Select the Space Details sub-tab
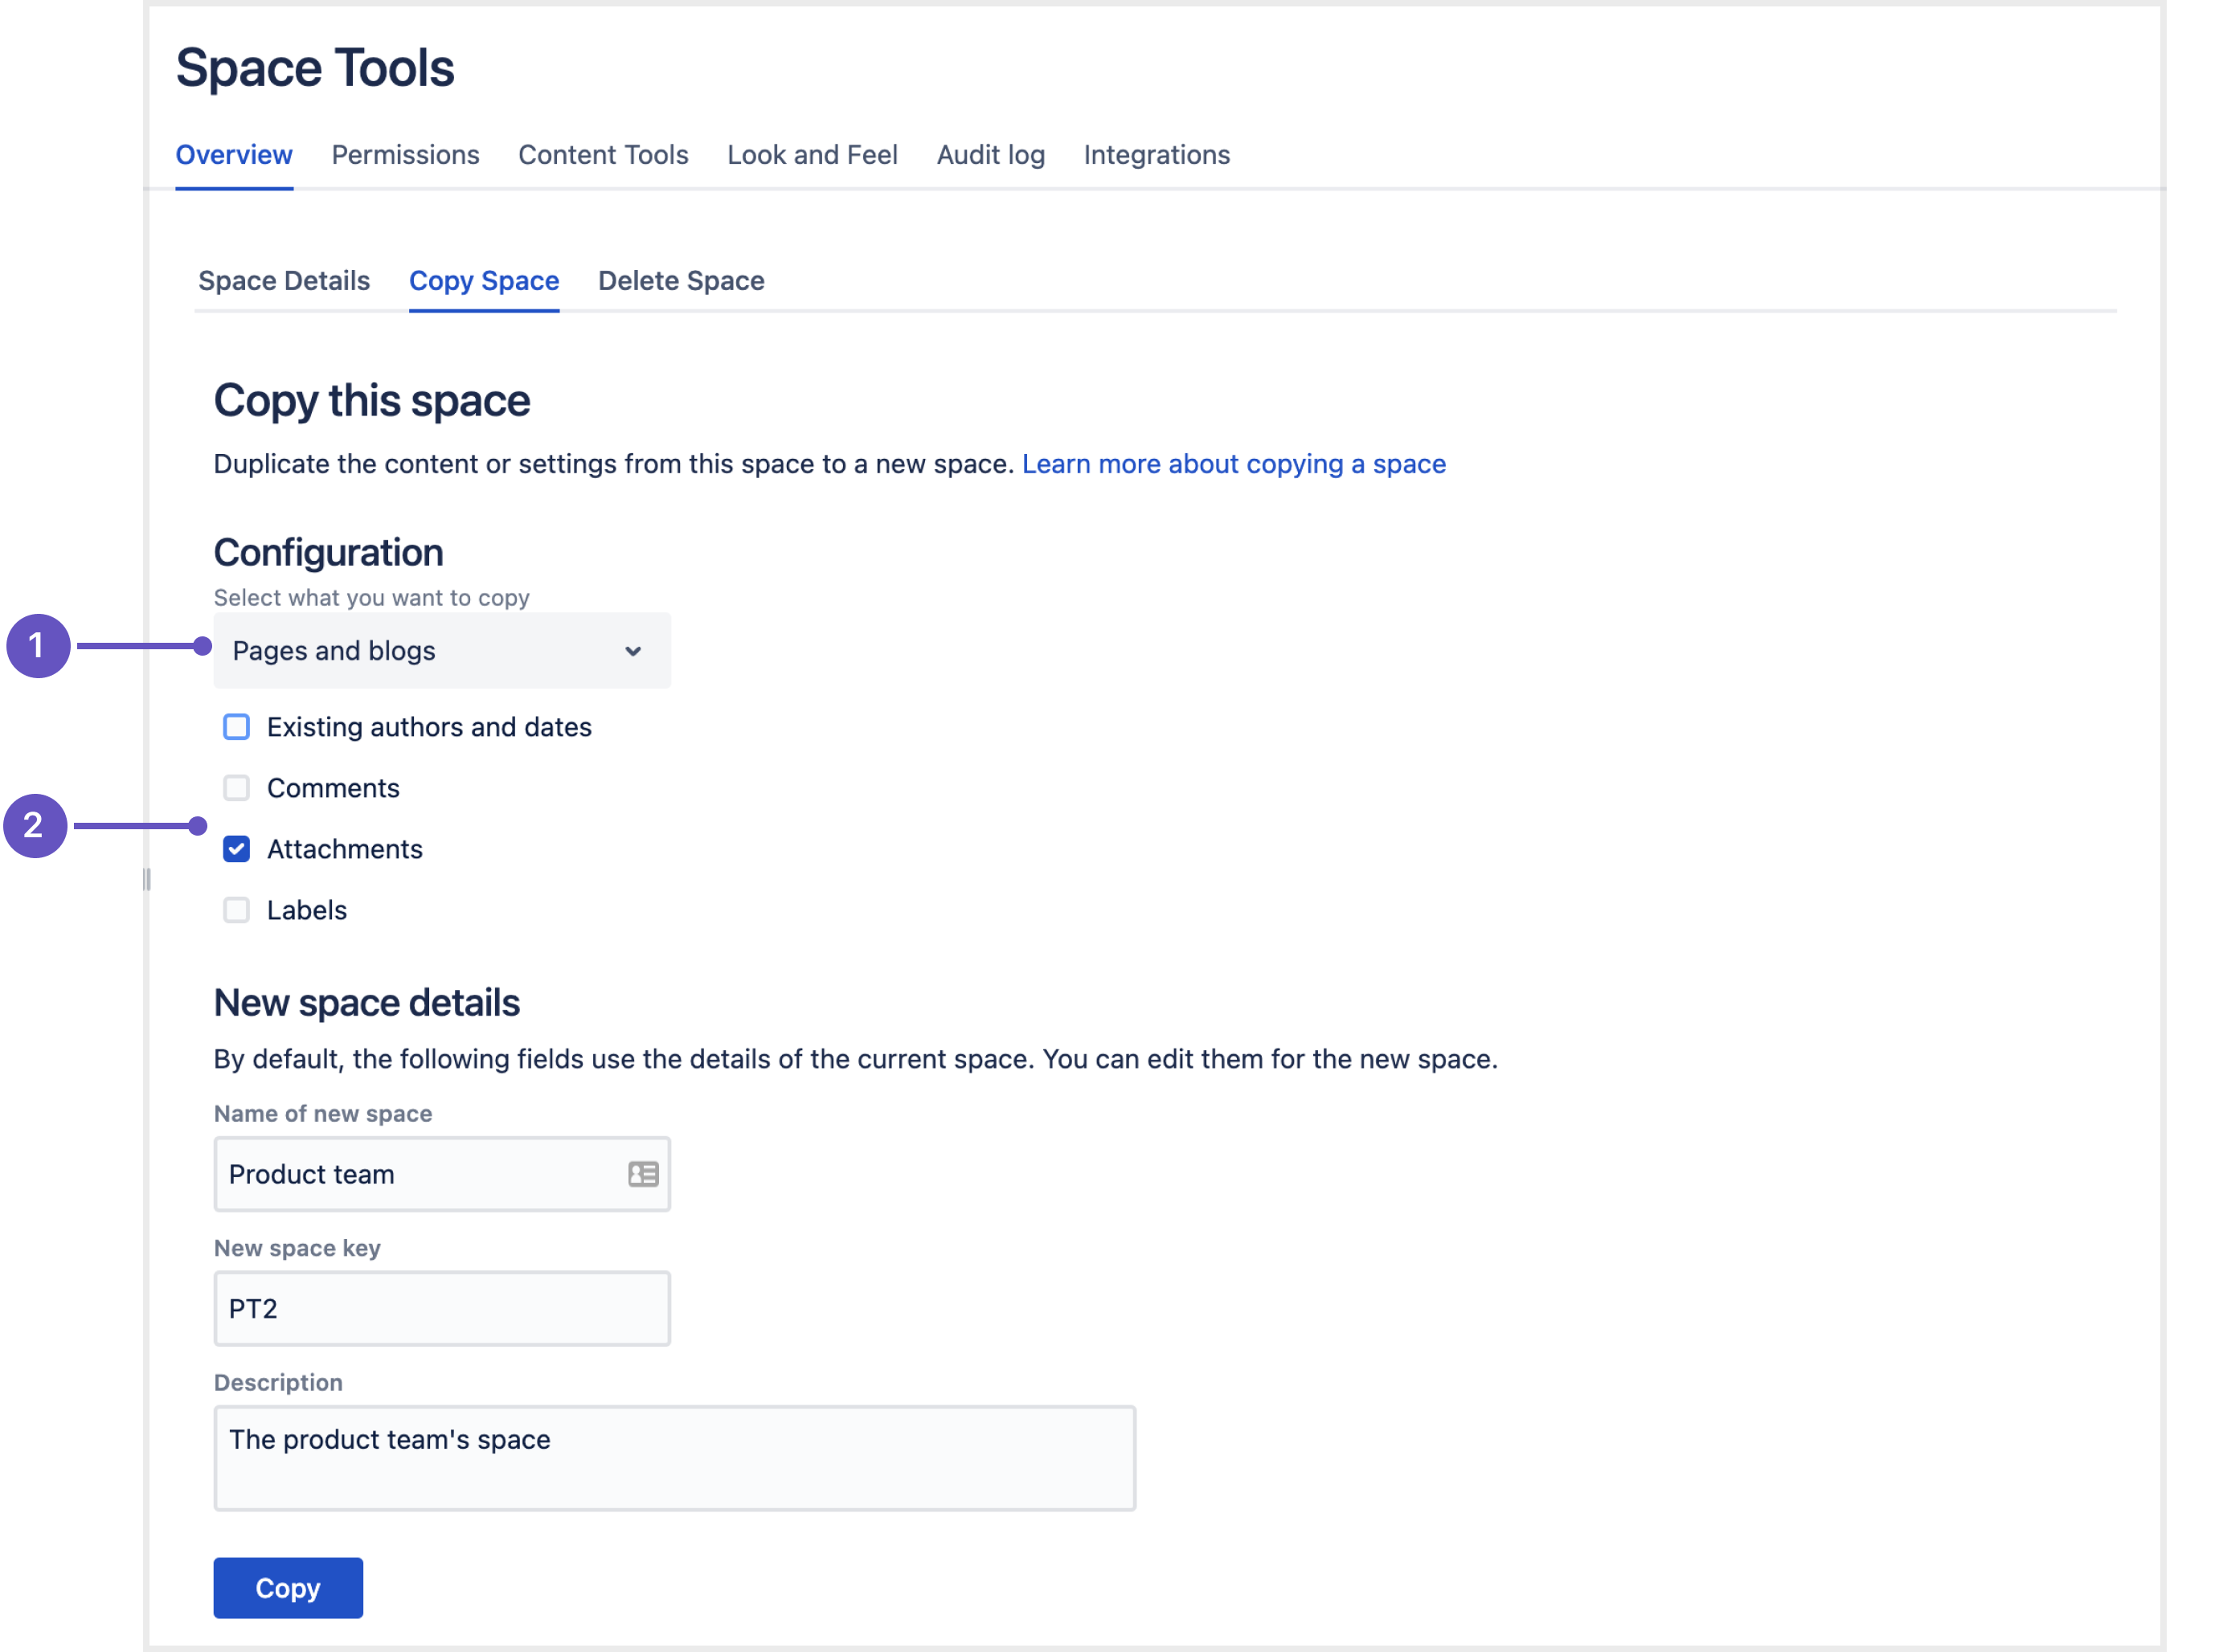 284,281
